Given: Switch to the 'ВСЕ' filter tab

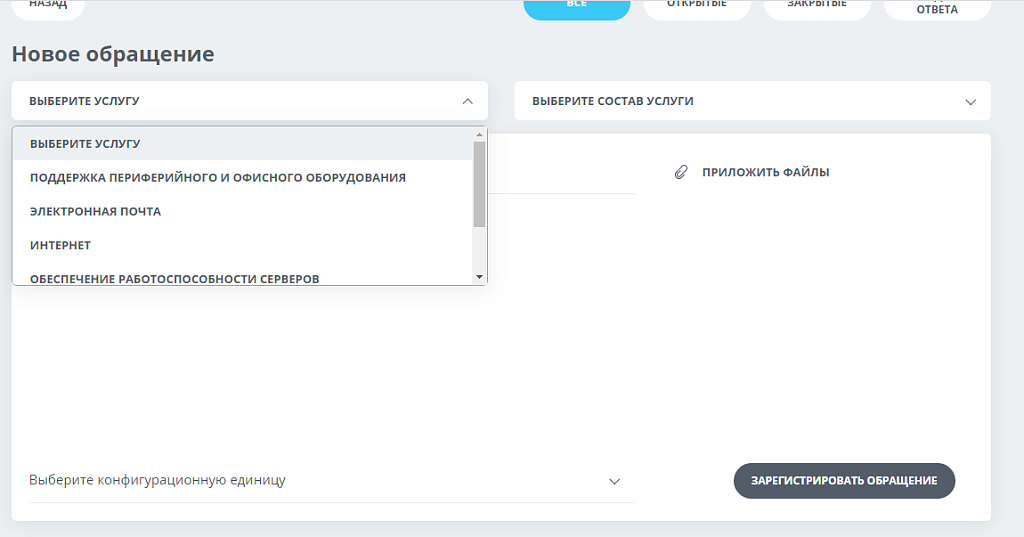Looking at the screenshot, I should coord(577,6).
